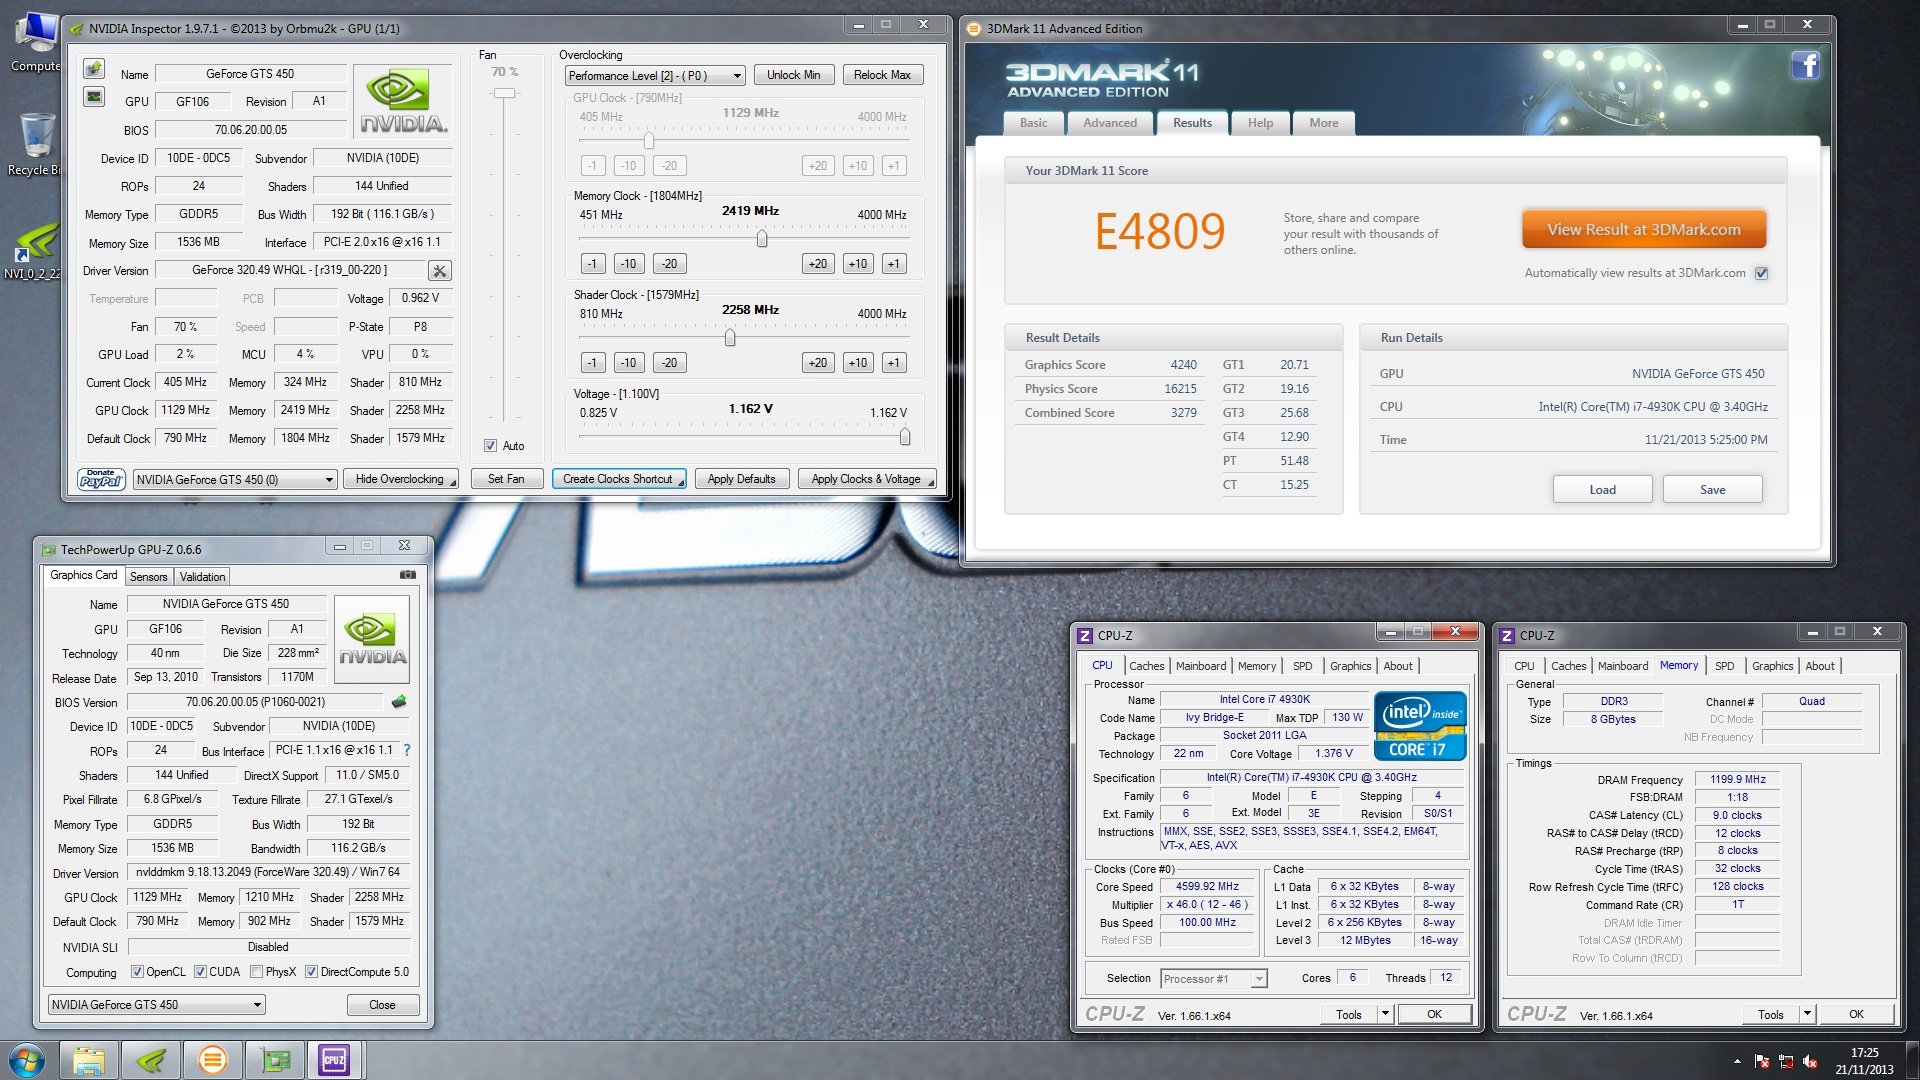Select the Recycle Bin desktop icon
The height and width of the screenshot is (1080, 1920).
(x=36, y=145)
